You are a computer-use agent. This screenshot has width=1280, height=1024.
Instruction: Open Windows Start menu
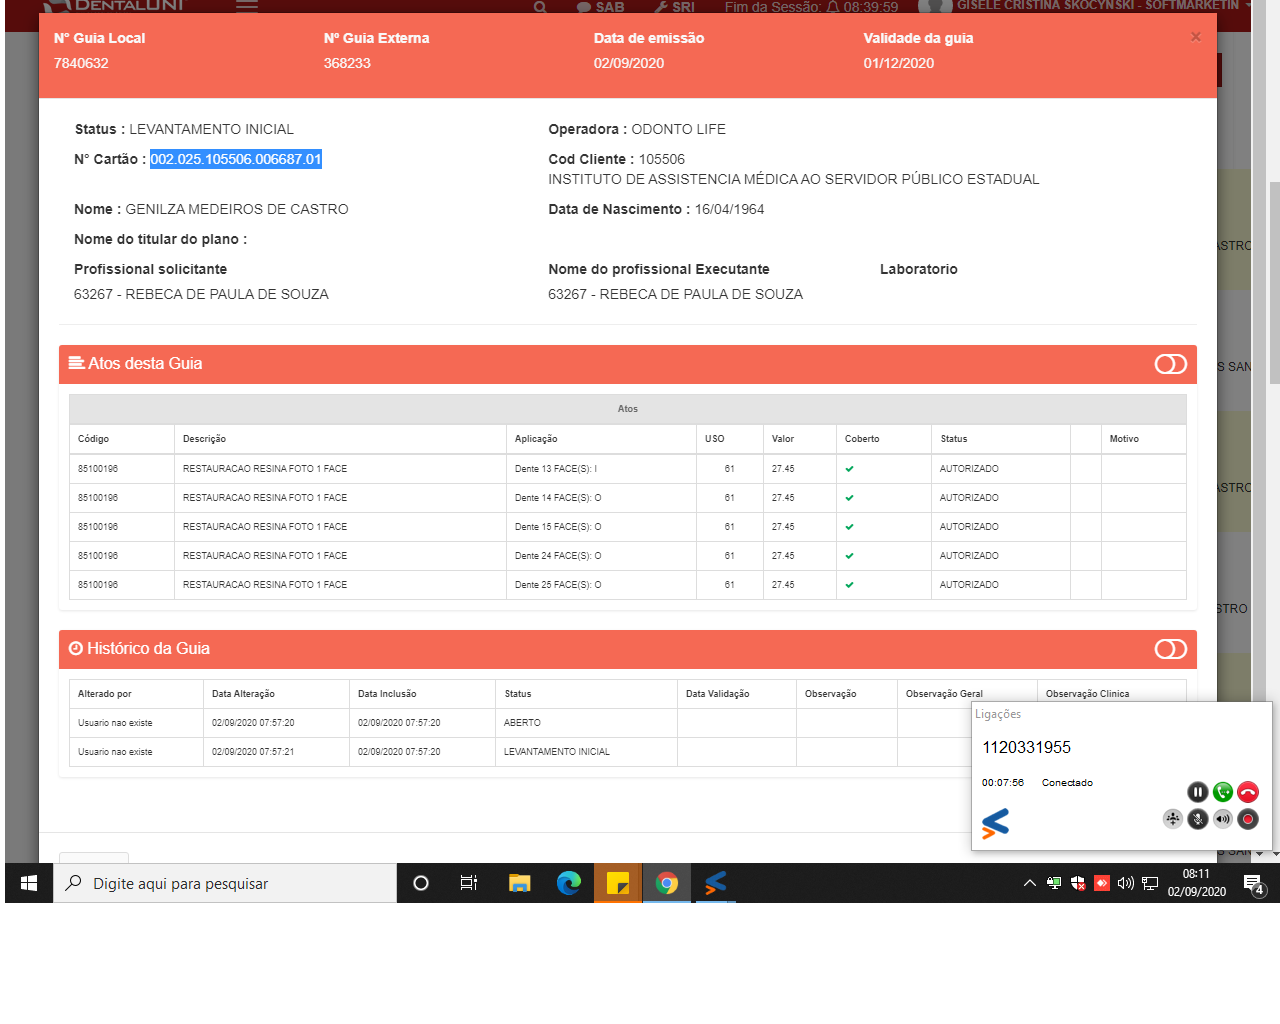29,883
